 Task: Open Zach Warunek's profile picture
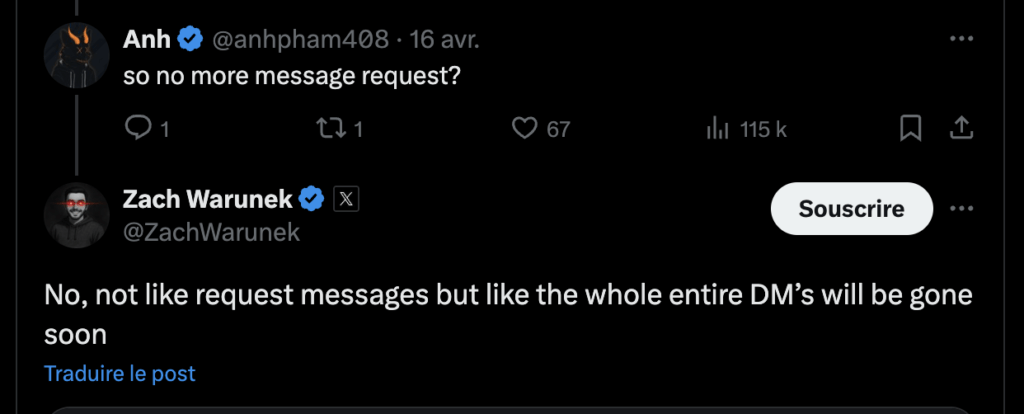75,215
